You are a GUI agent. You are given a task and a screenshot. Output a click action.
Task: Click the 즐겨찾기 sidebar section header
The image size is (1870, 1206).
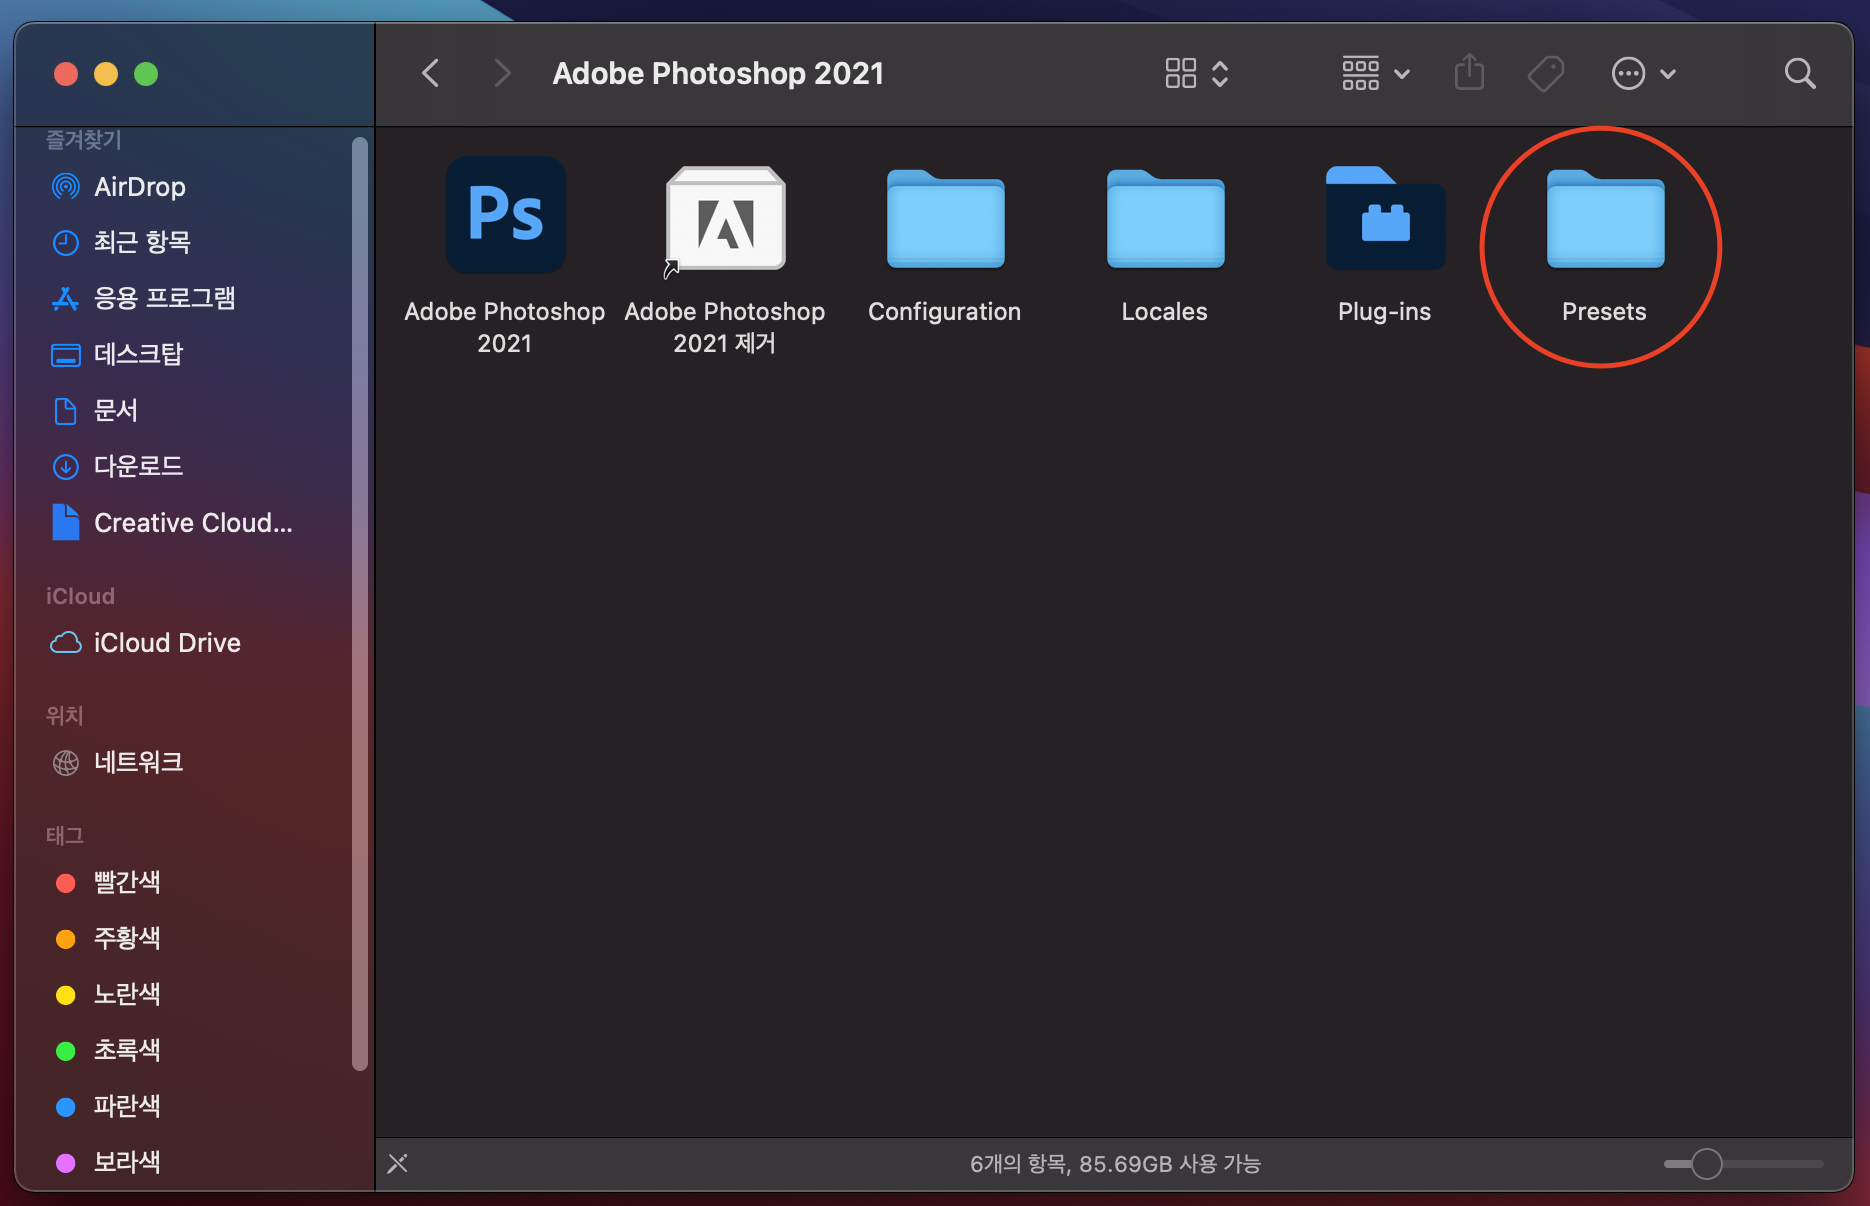[84, 140]
